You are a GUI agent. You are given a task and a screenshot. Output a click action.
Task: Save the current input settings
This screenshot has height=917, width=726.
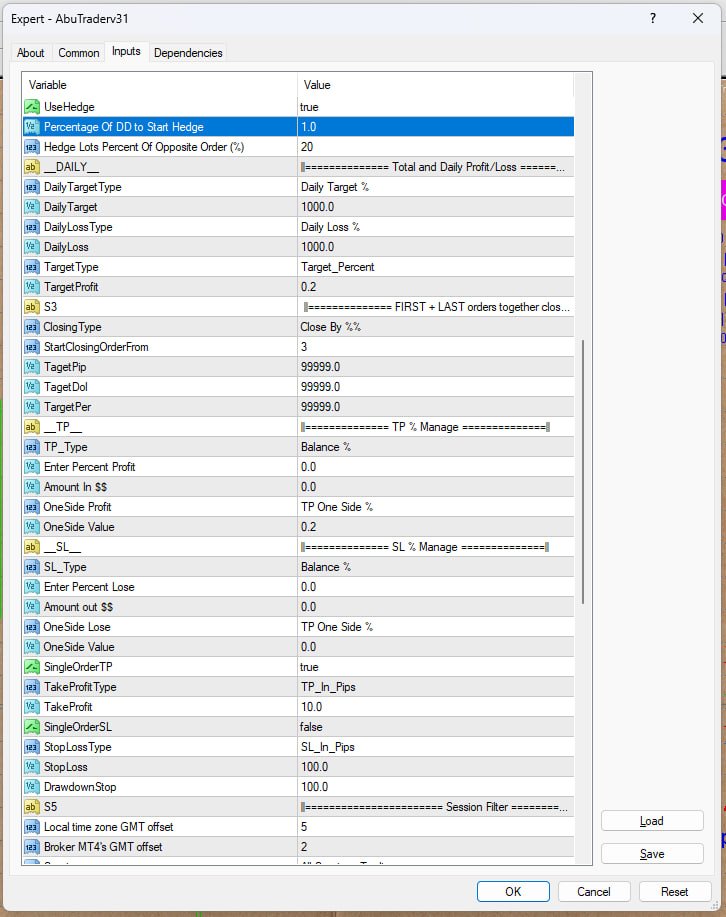[652, 854]
